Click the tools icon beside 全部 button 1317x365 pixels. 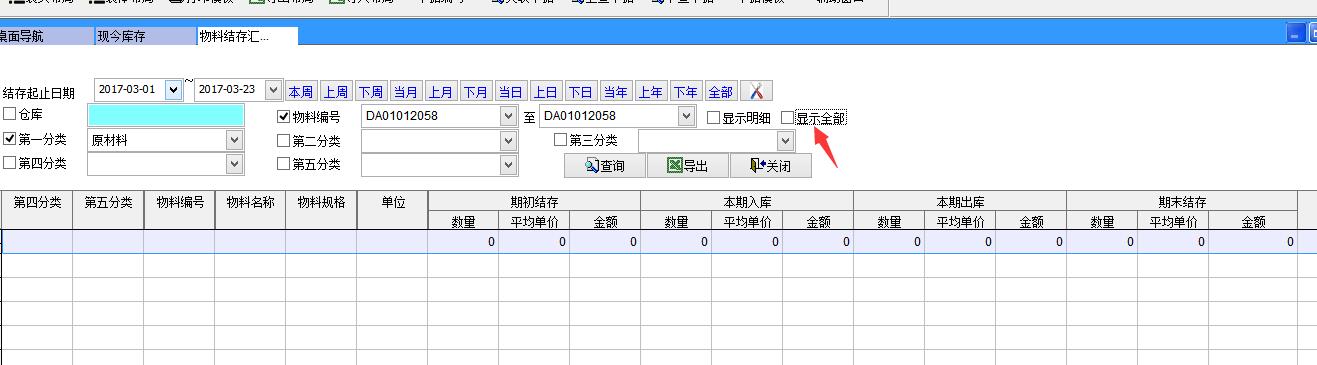[x=756, y=91]
